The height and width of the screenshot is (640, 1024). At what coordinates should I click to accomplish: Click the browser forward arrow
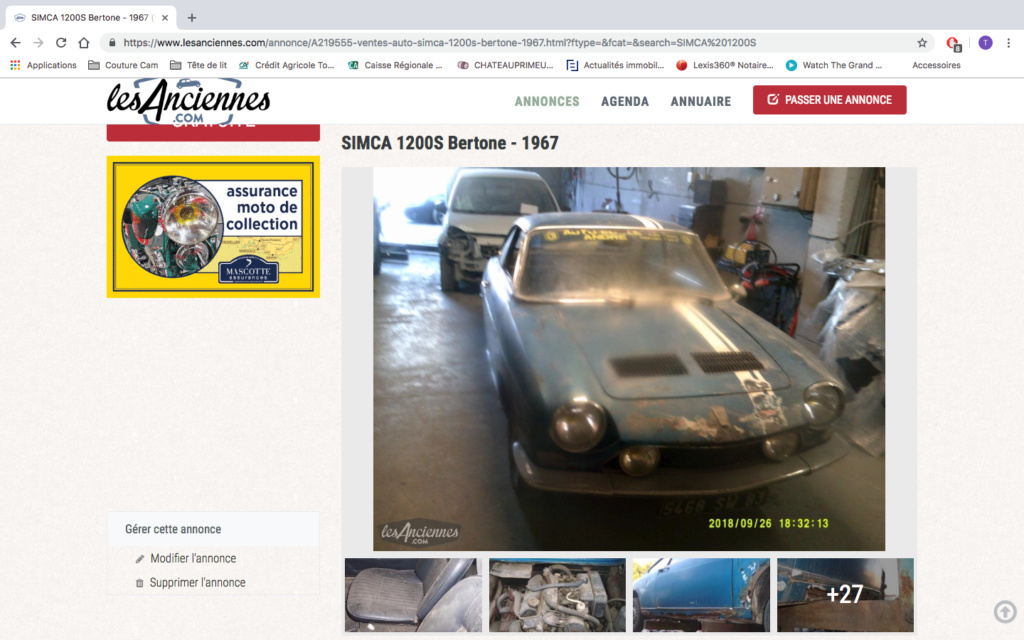pos(39,42)
